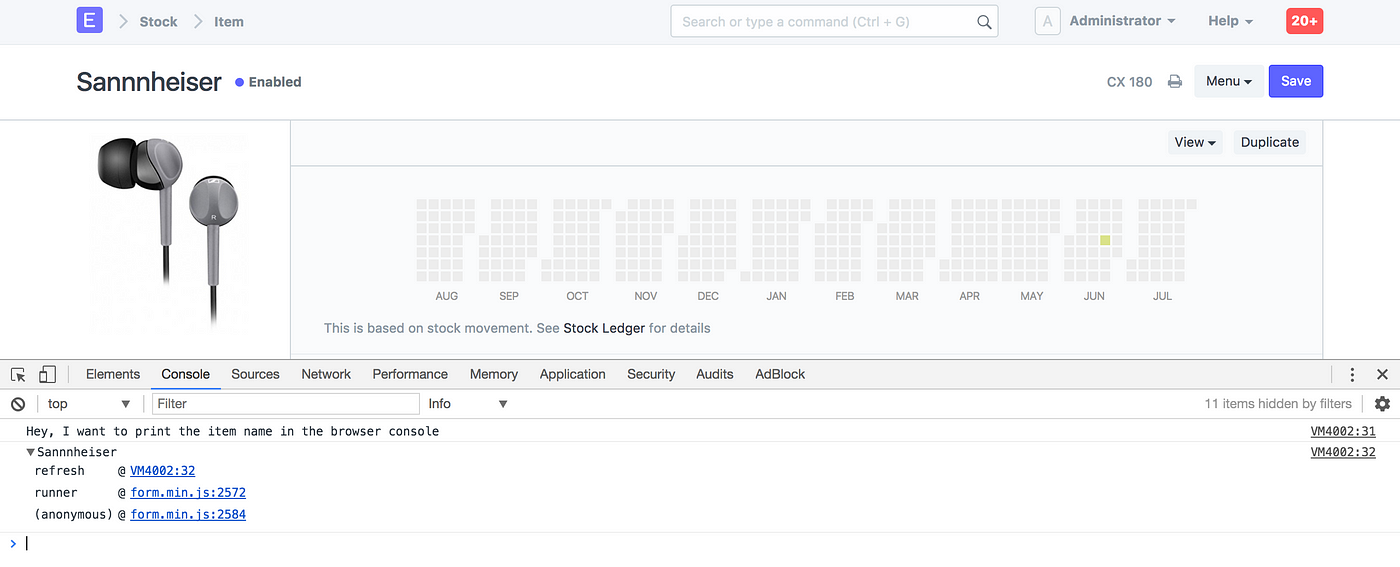Collapse the Sannnheiser stack trace triangle
The width and height of the screenshot is (1400, 567).
pyautogui.click(x=31, y=453)
